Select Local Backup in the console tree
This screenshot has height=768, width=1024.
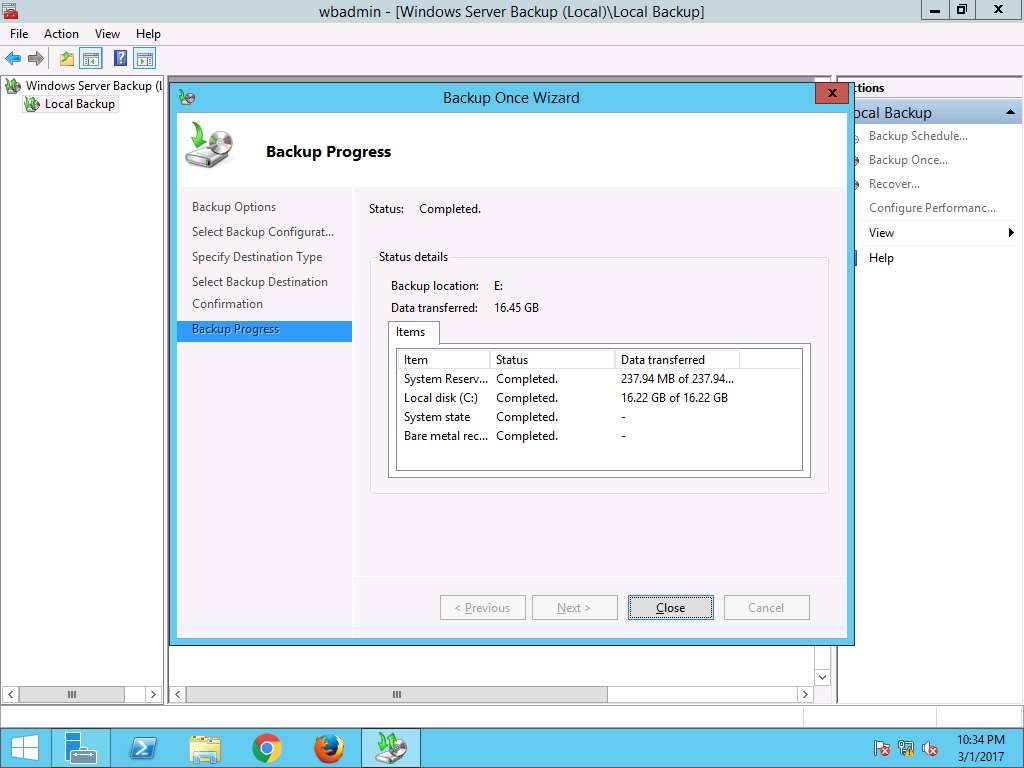(79, 104)
